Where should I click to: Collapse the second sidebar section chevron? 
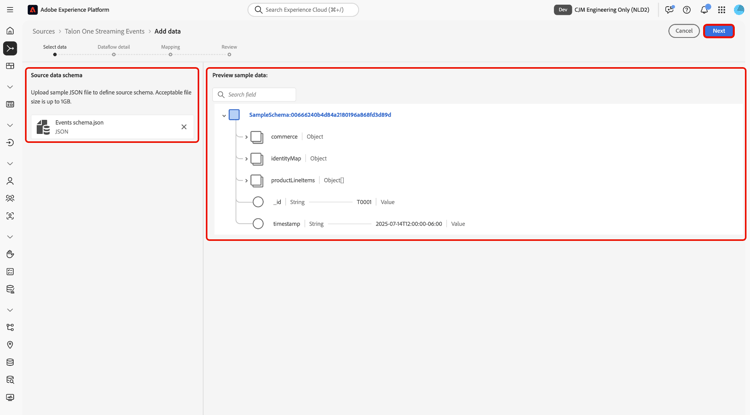pos(10,125)
